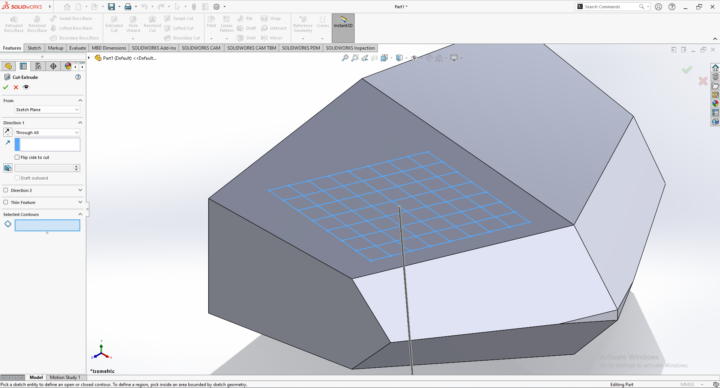
Task: Select the Model bottom tab
Action: click(x=36, y=377)
